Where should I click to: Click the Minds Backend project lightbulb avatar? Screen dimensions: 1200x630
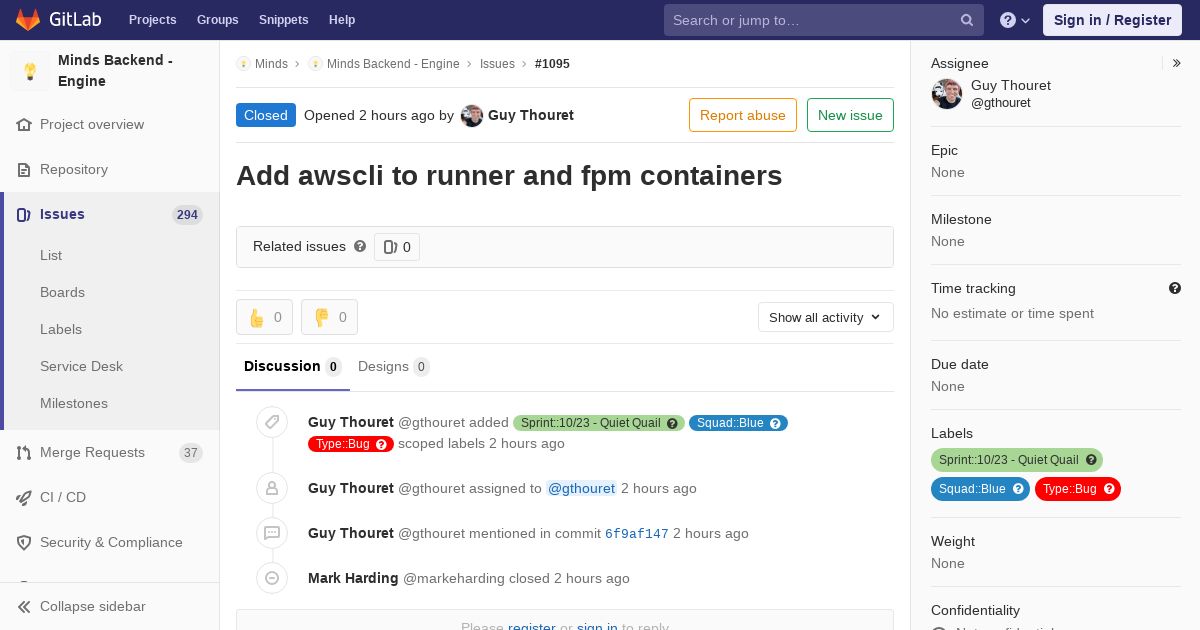pyautogui.click(x=30, y=71)
